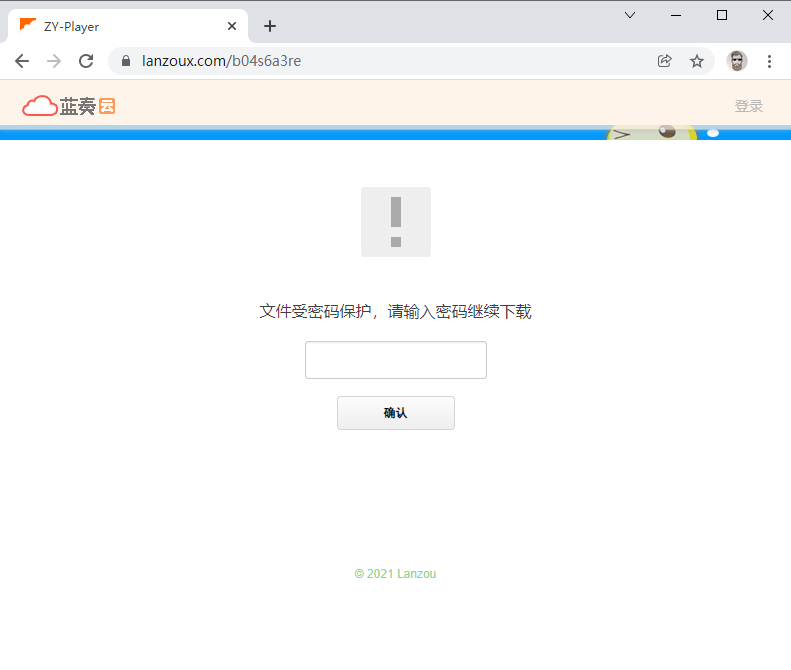This screenshot has height=670, width=791.
Task: Click the lanzoux.com address bar URL
Action: [221, 61]
